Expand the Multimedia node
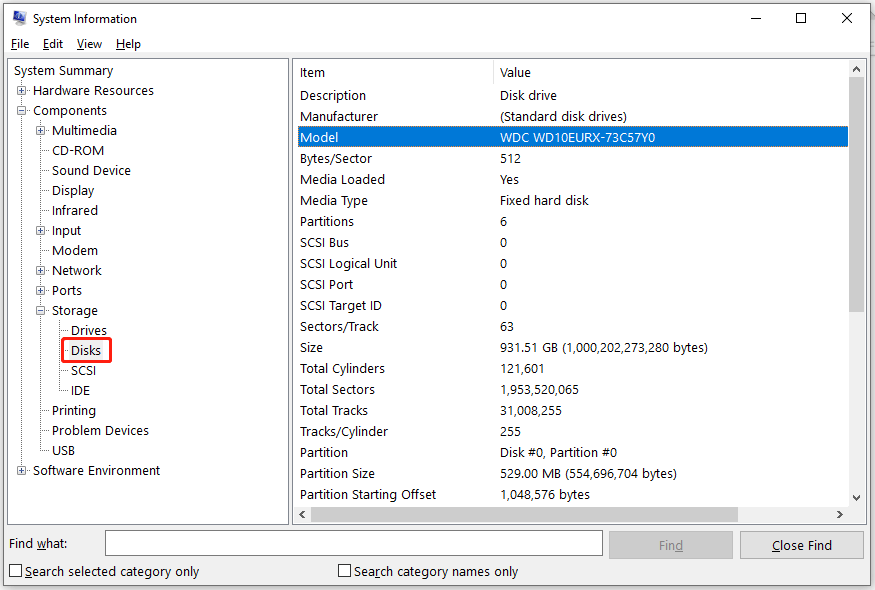 [x=38, y=130]
